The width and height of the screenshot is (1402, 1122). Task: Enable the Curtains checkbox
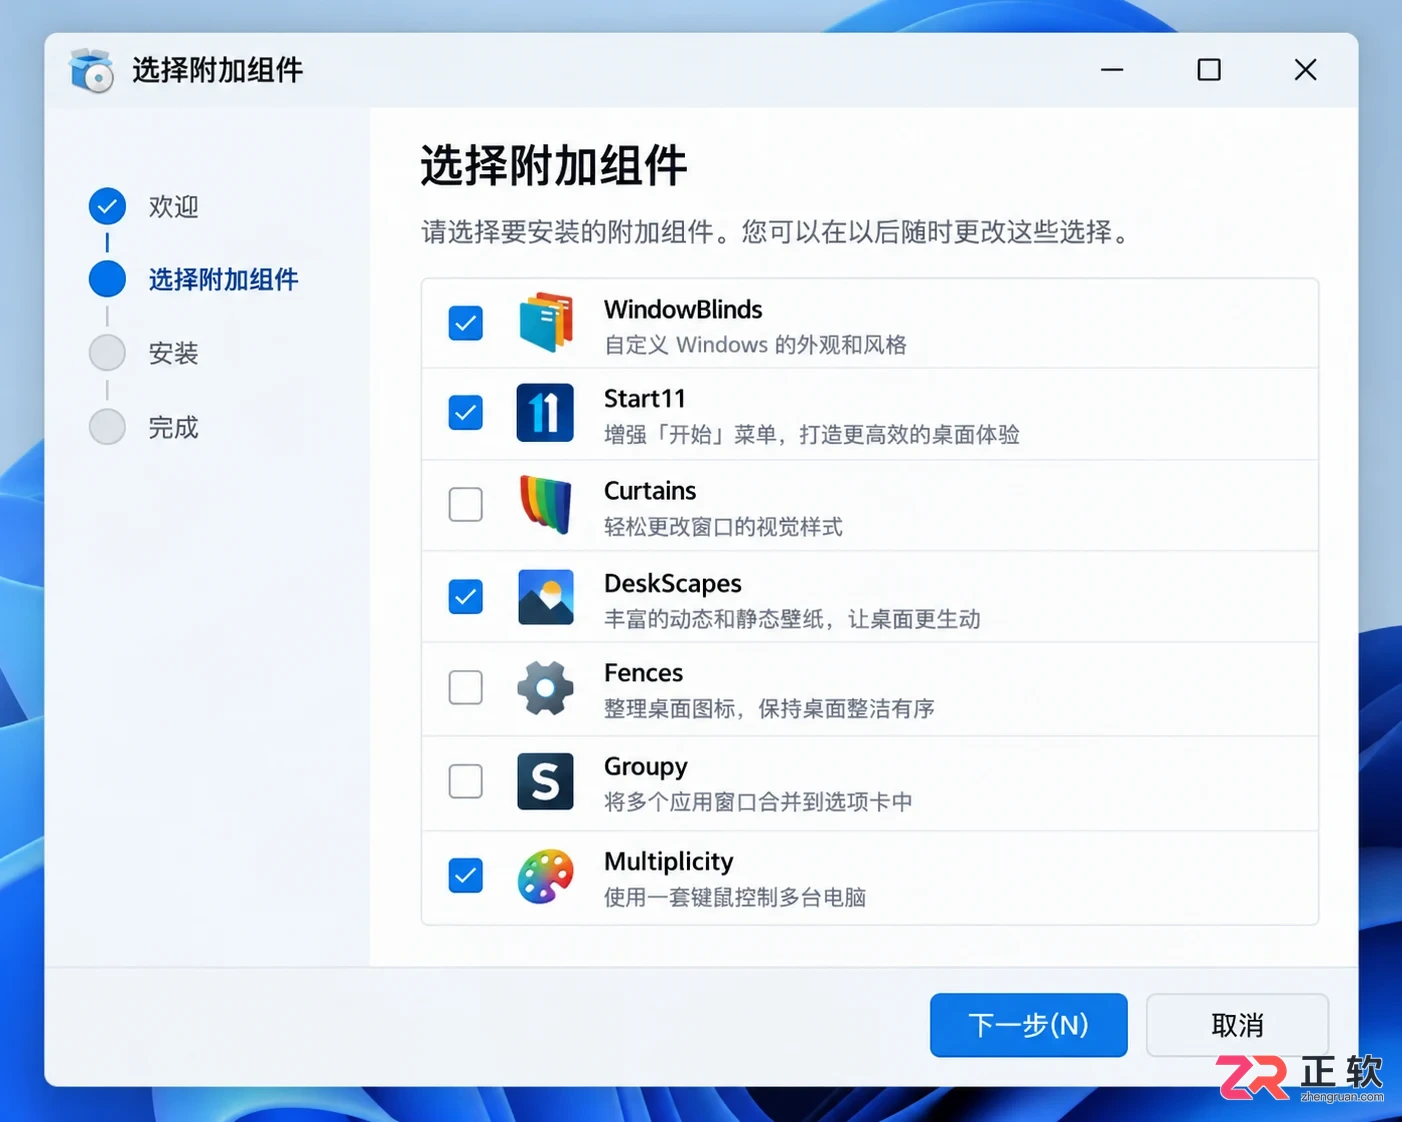tap(465, 504)
